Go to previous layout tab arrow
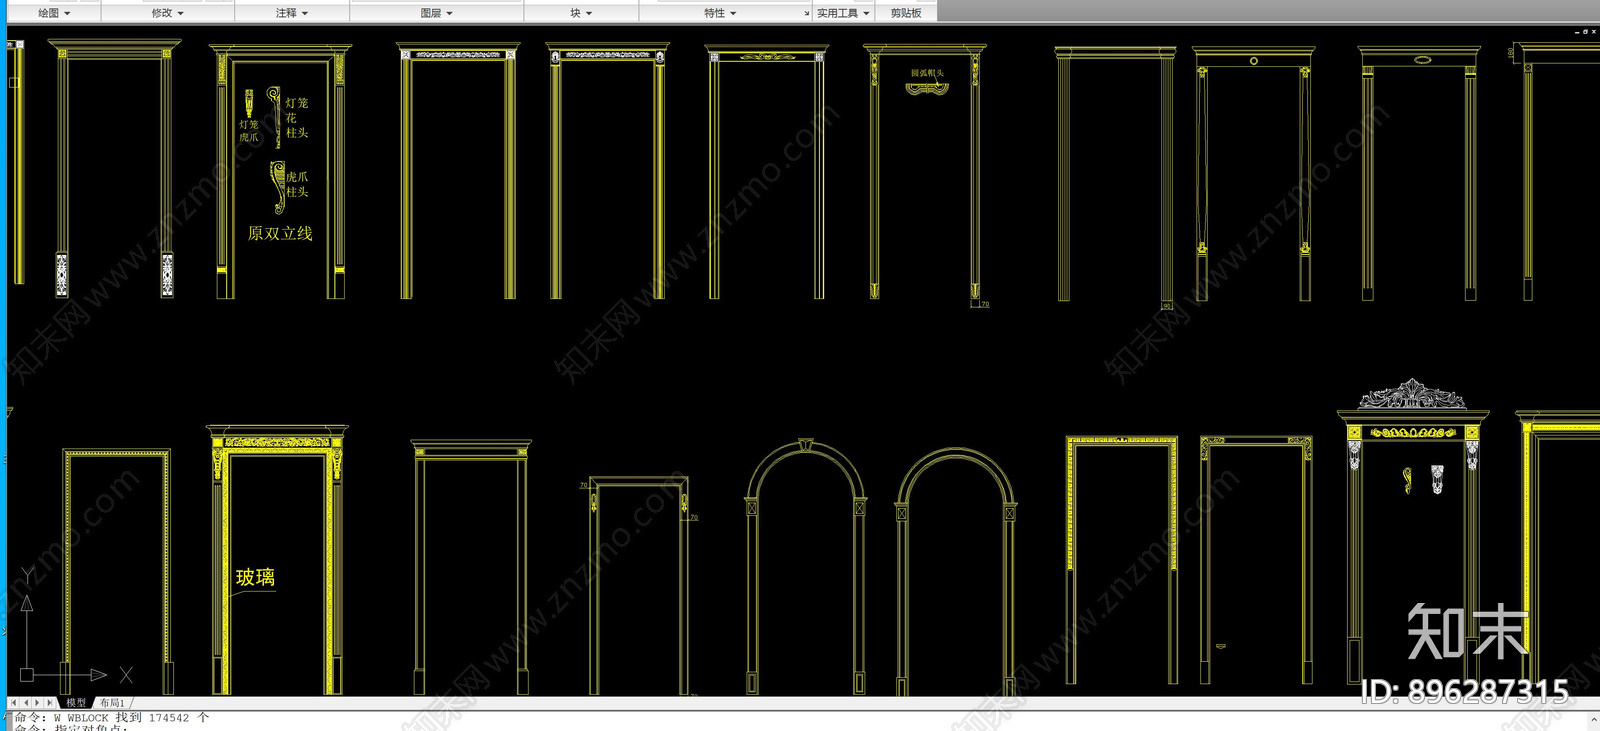This screenshot has height=731, width=1600. [x=26, y=703]
